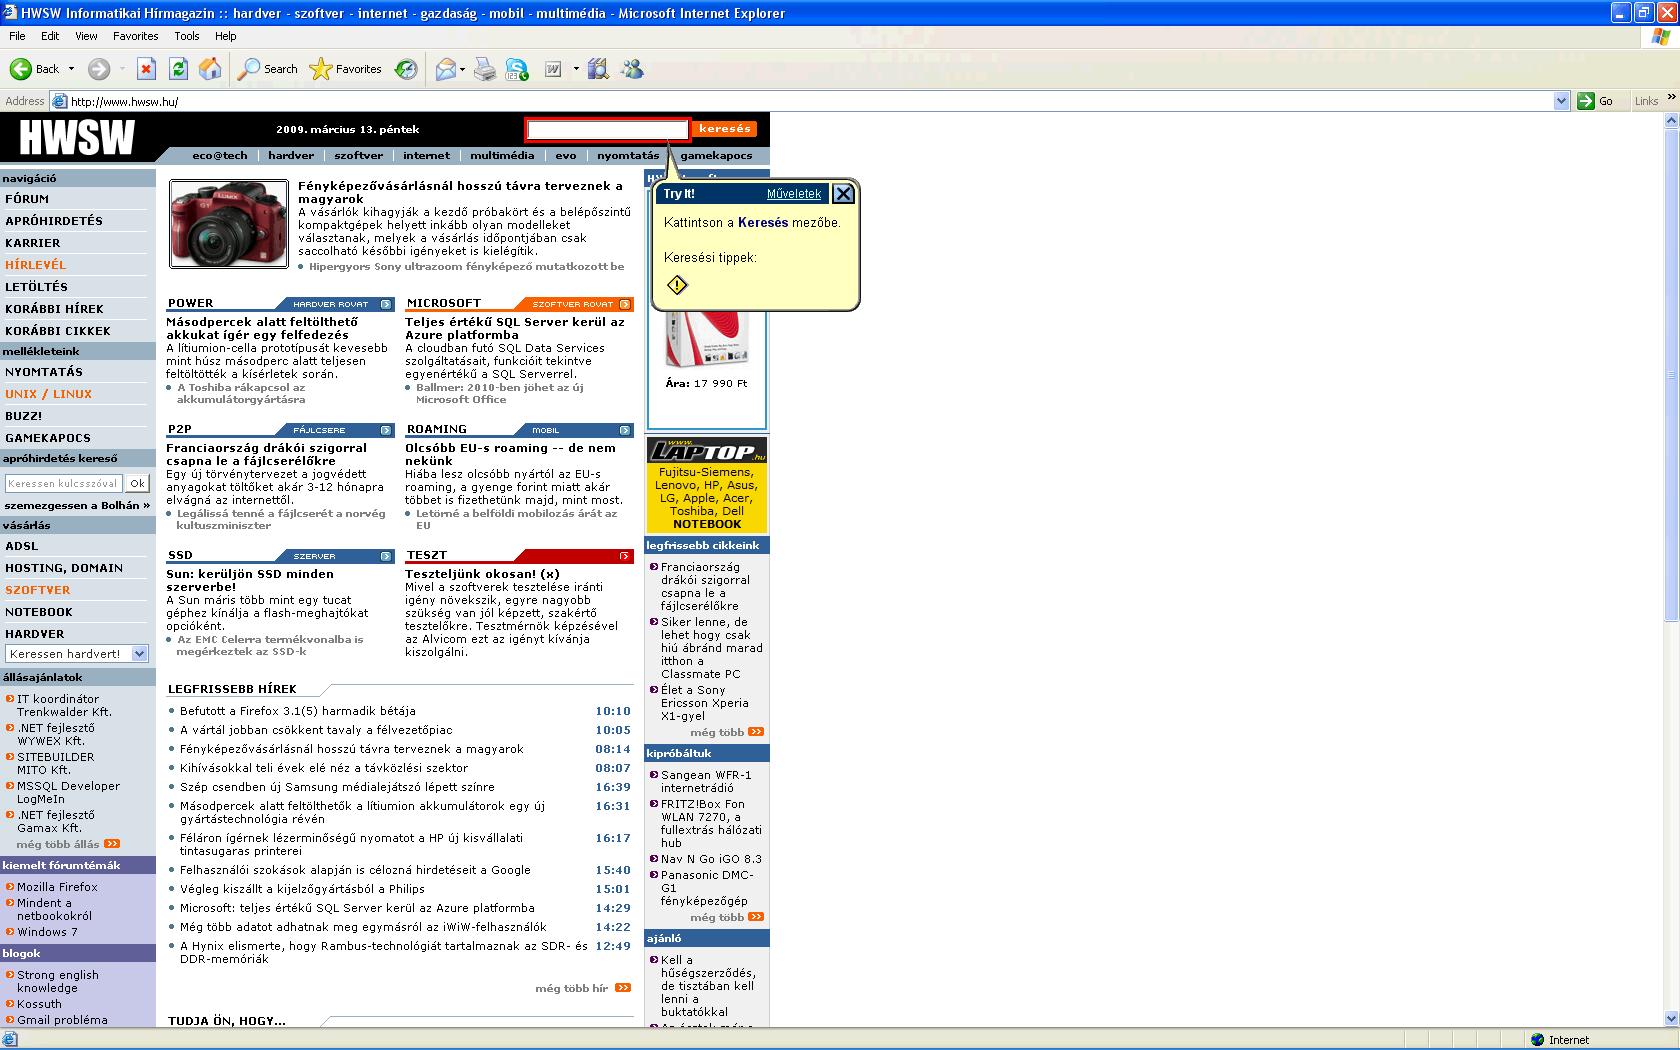
Task: Click the arrow icon on FÁJLCSERE header
Action: (x=386, y=430)
